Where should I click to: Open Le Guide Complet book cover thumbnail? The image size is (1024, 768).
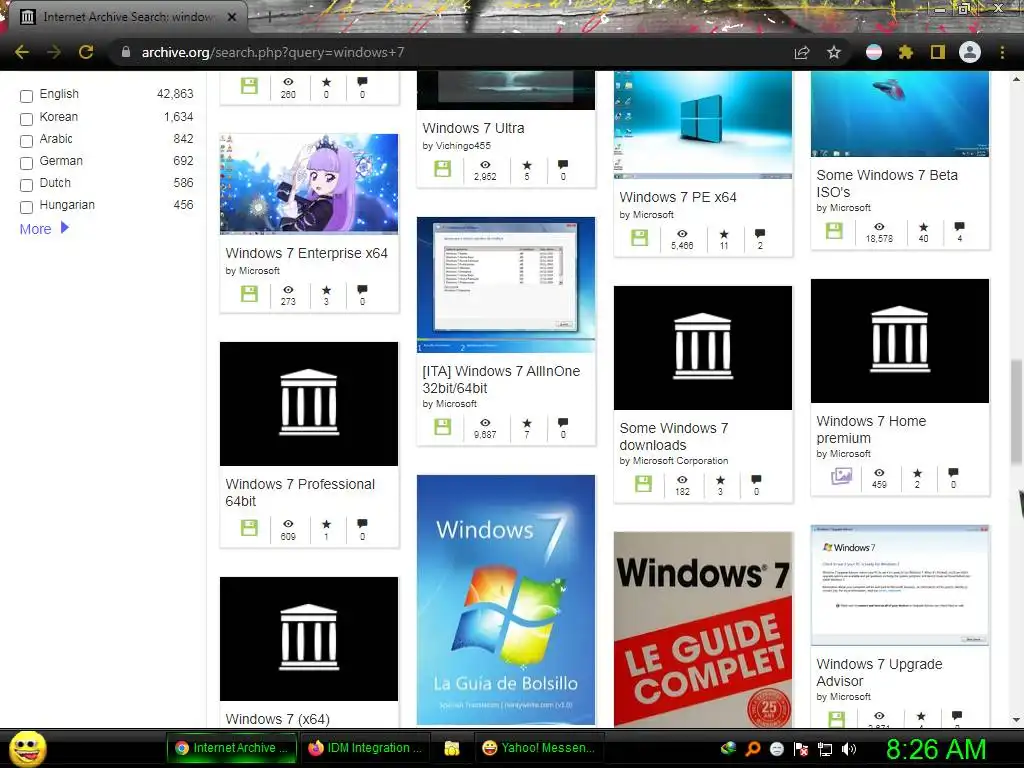click(x=703, y=630)
